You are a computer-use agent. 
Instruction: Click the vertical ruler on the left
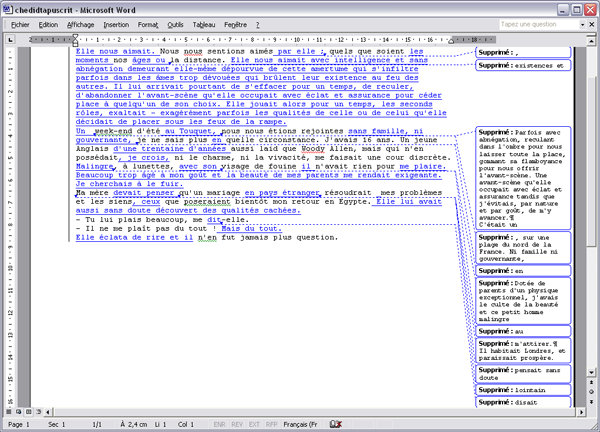click(x=10, y=226)
